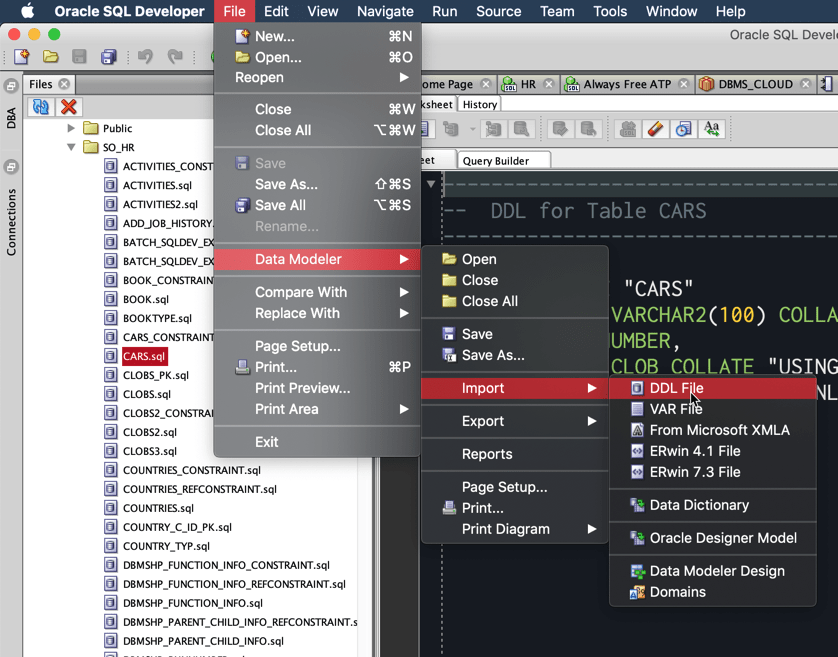Click Reports in Data Modeler submenu
Screen dimensions: 838x657
point(515,454)
